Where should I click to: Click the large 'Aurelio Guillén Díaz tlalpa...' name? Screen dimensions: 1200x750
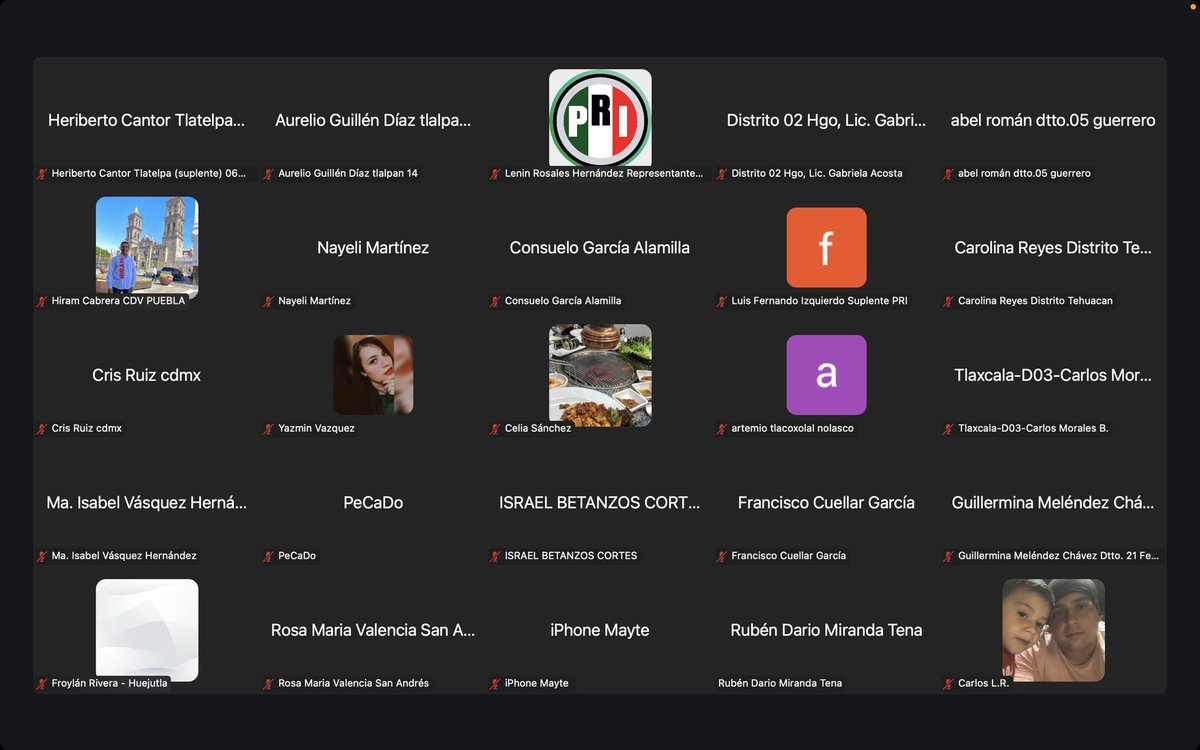tap(373, 120)
